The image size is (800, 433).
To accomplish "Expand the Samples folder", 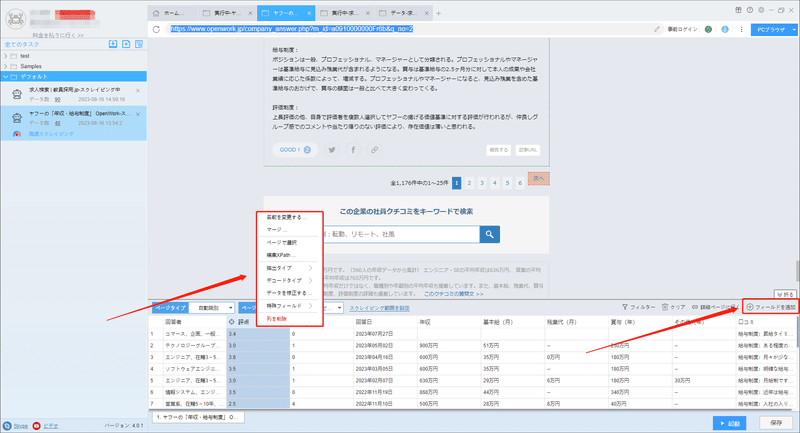I will 6,66.
